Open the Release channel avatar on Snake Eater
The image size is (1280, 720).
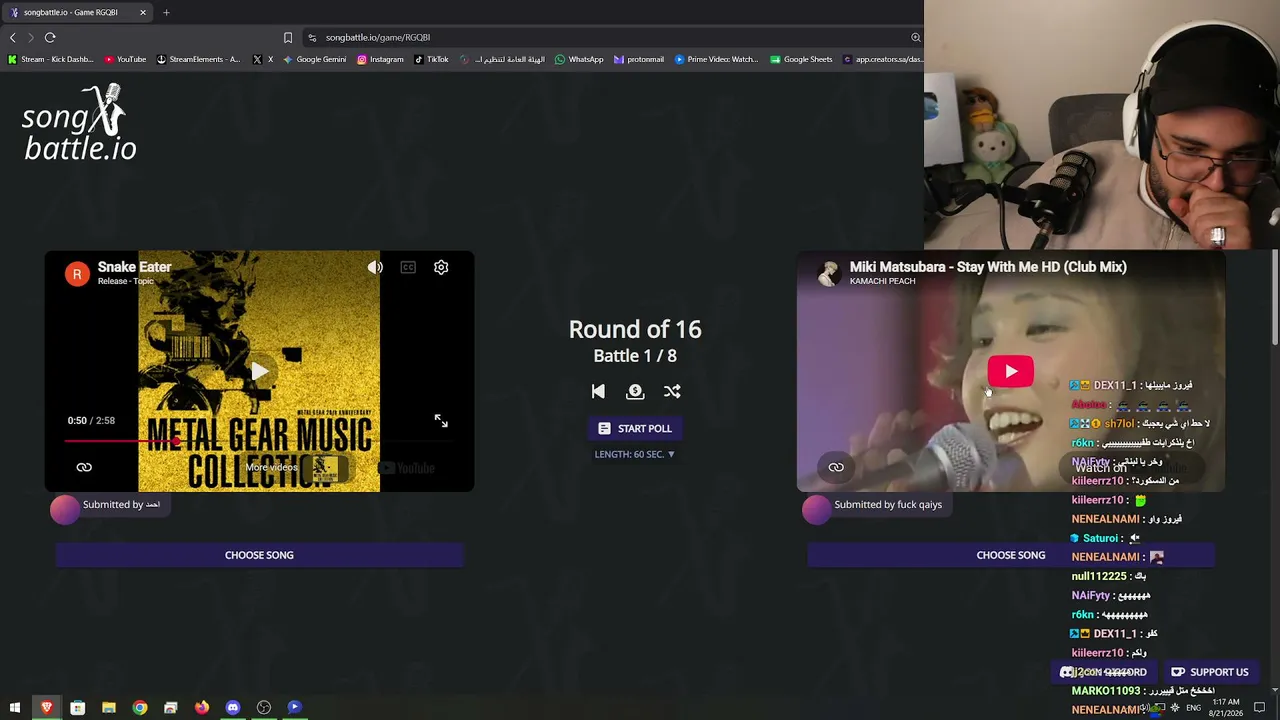pos(77,274)
